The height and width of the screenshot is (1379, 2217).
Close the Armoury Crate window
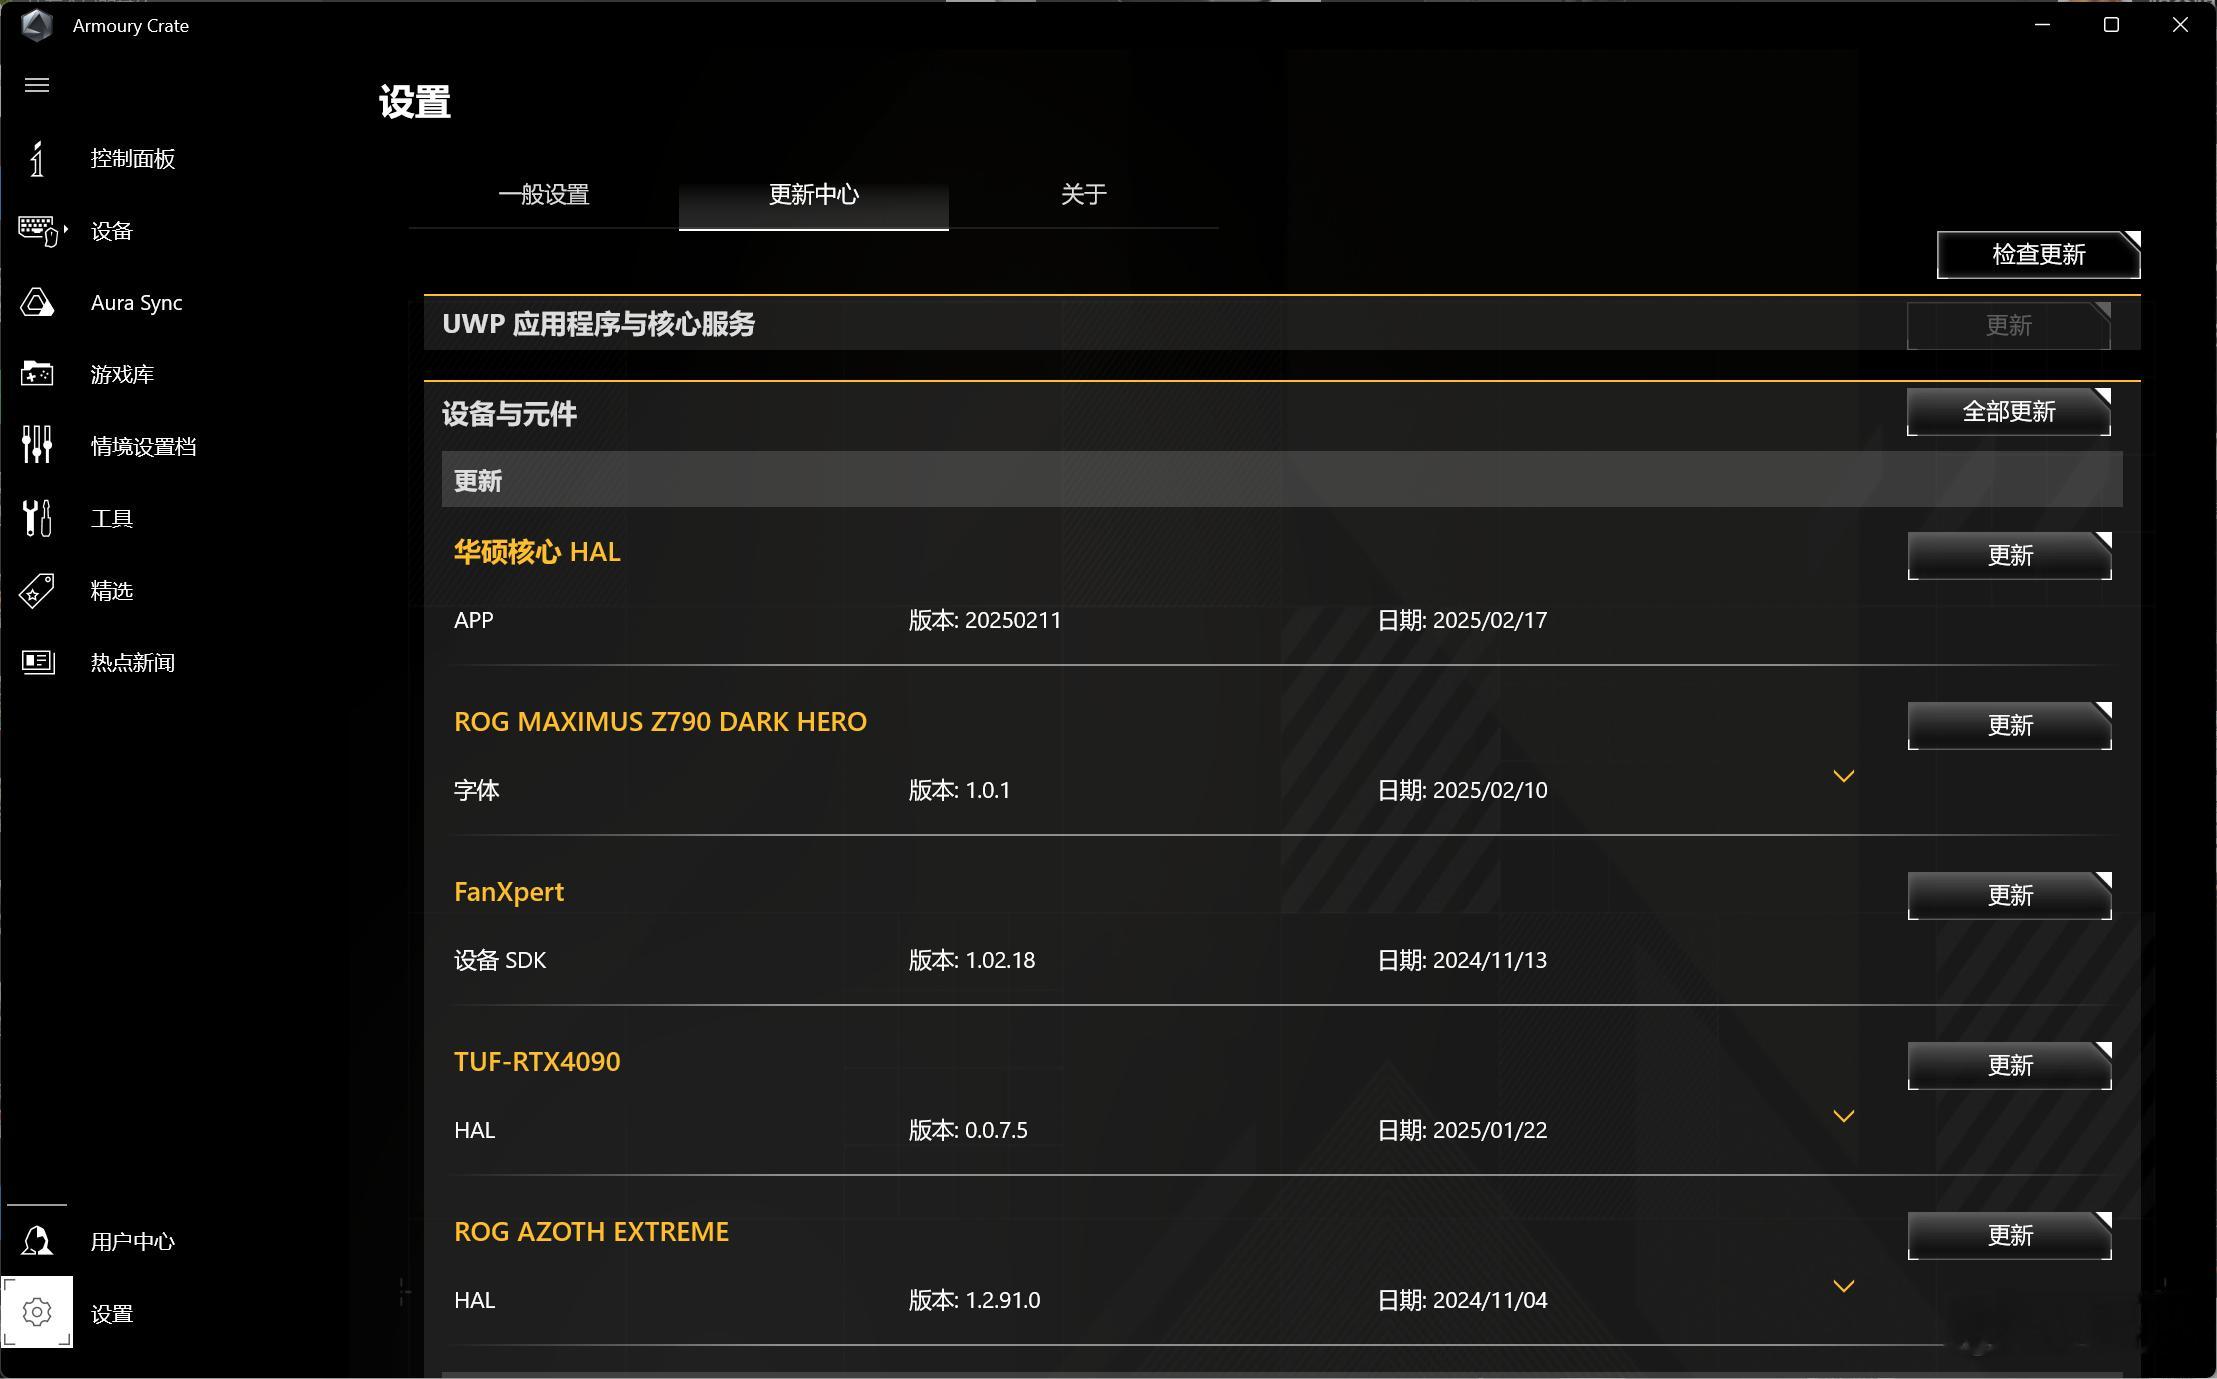point(2181,25)
